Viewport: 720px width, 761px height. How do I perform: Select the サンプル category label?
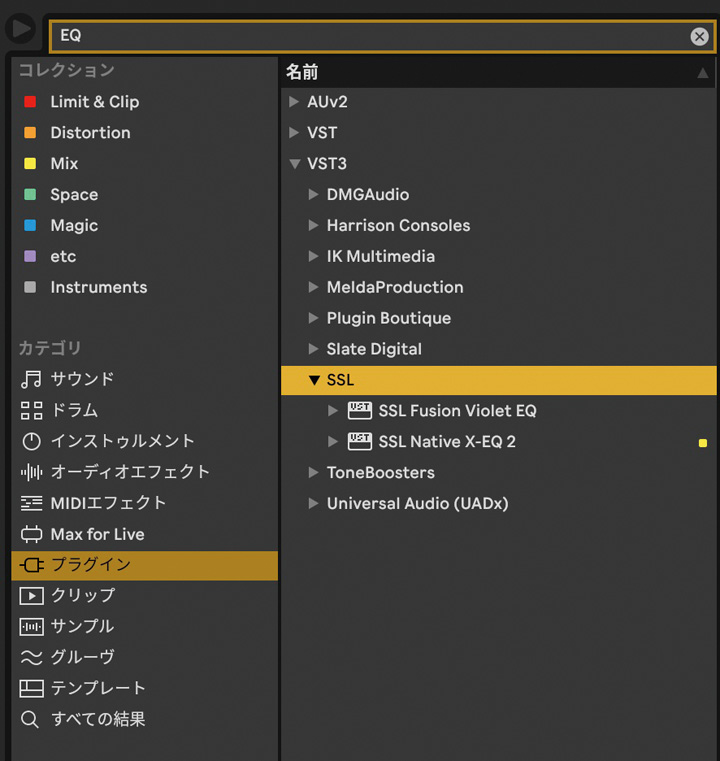coord(82,626)
